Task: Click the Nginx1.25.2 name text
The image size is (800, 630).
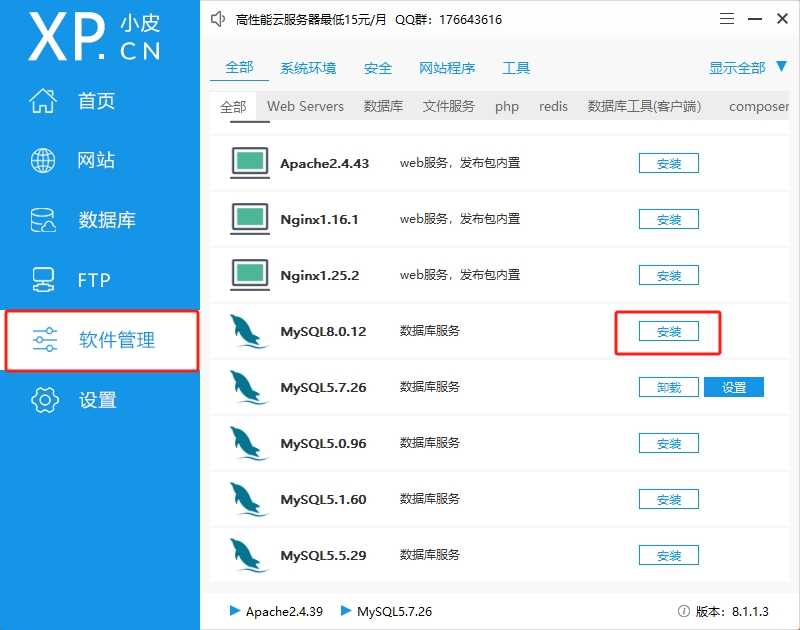Action: (x=320, y=275)
